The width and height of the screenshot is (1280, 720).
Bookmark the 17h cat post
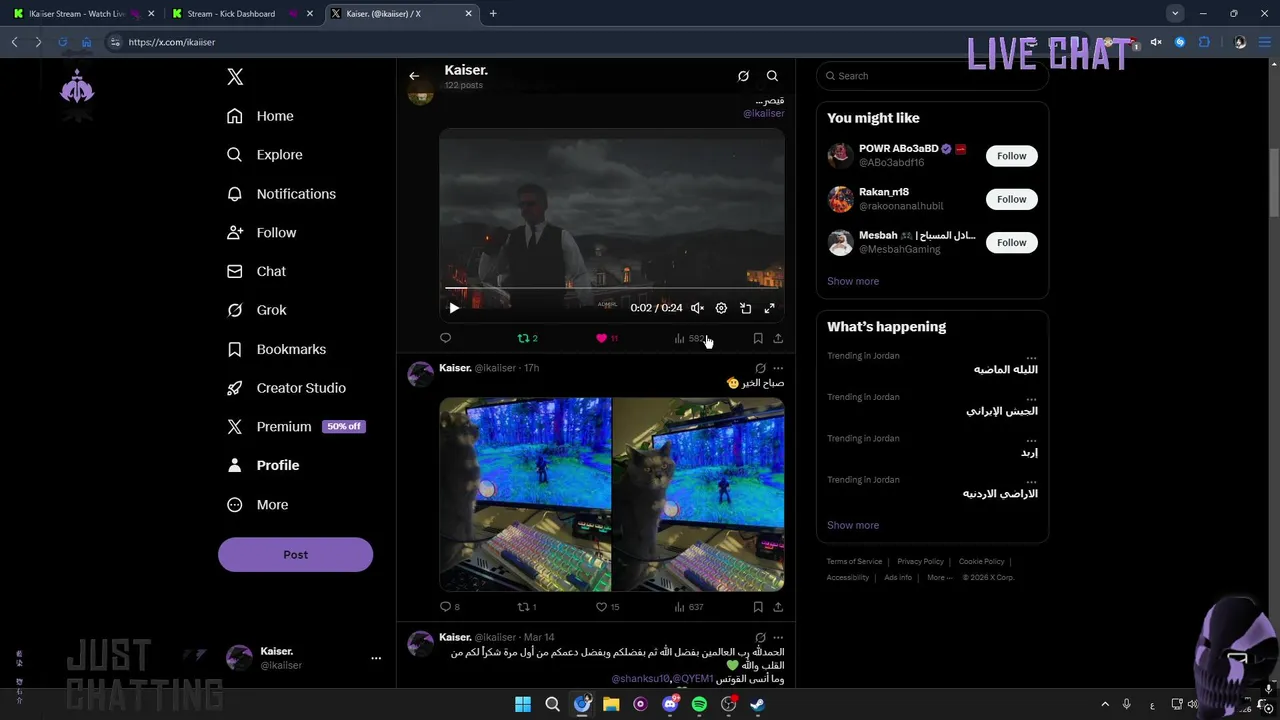tap(758, 607)
